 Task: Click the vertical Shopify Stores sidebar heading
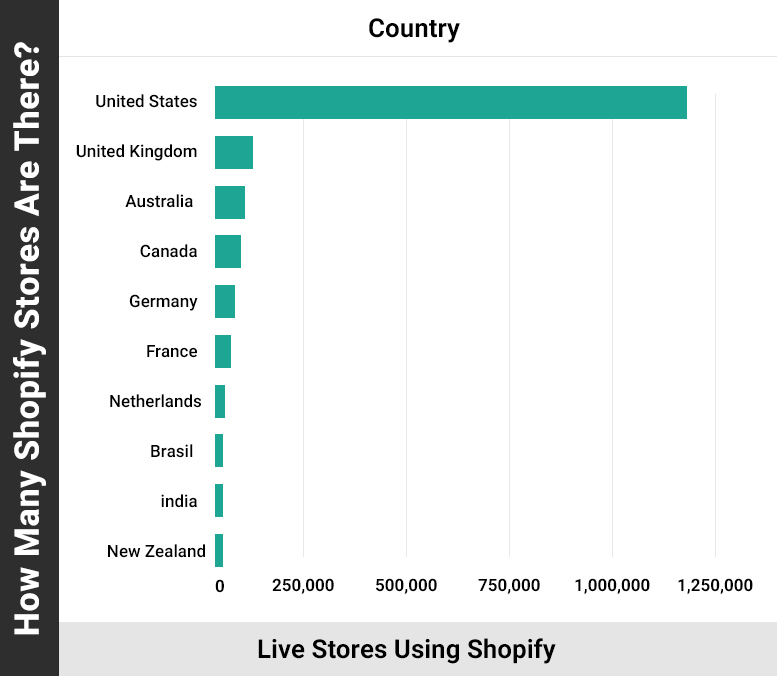tap(29, 338)
